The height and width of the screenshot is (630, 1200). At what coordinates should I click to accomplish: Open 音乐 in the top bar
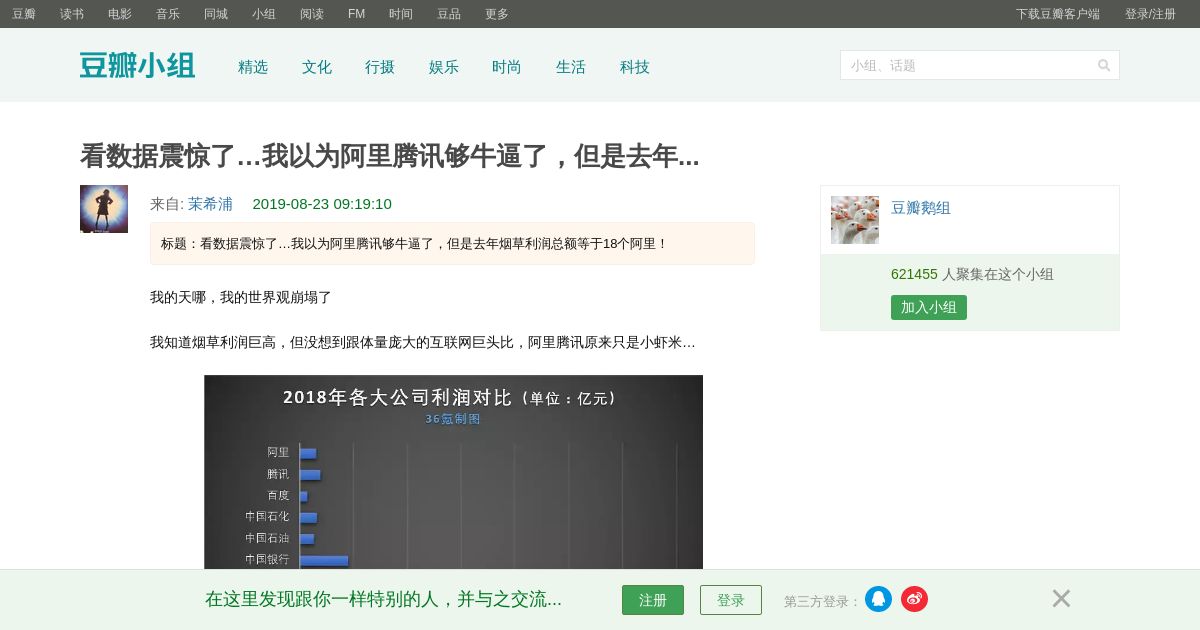point(168,14)
